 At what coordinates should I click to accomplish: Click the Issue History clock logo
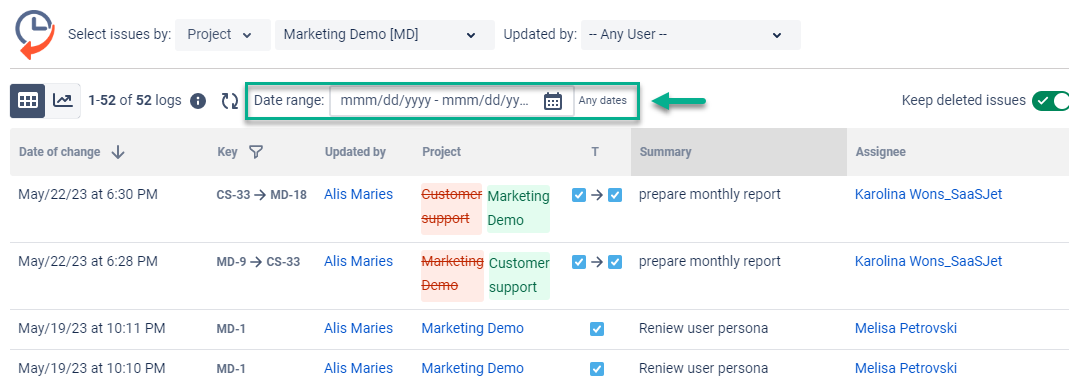pyautogui.click(x=35, y=34)
